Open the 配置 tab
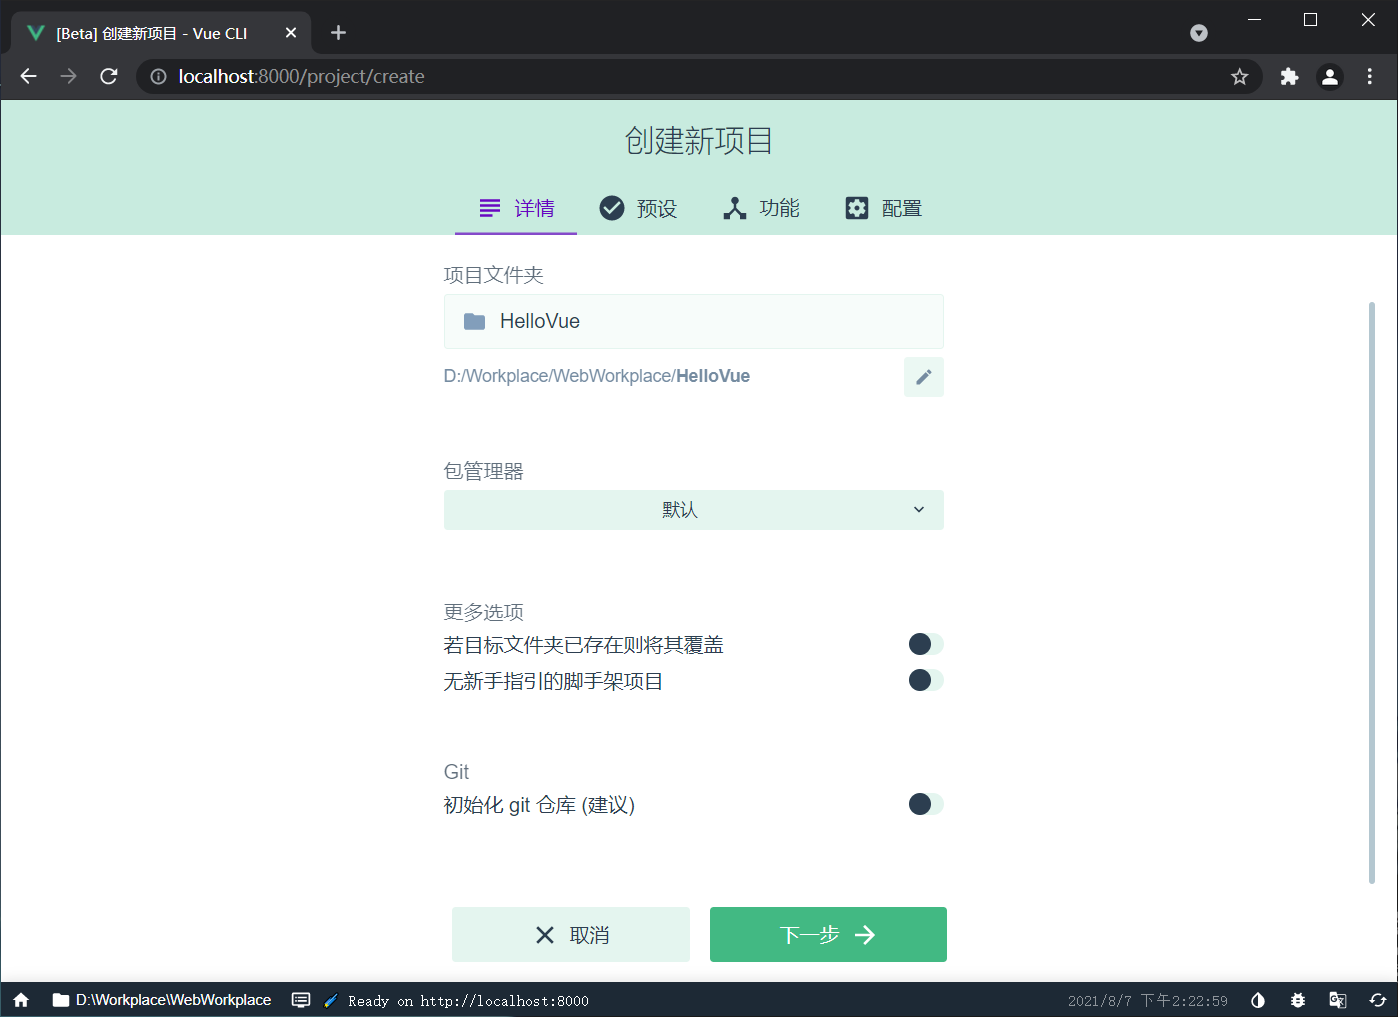The width and height of the screenshot is (1398, 1017). click(x=884, y=208)
